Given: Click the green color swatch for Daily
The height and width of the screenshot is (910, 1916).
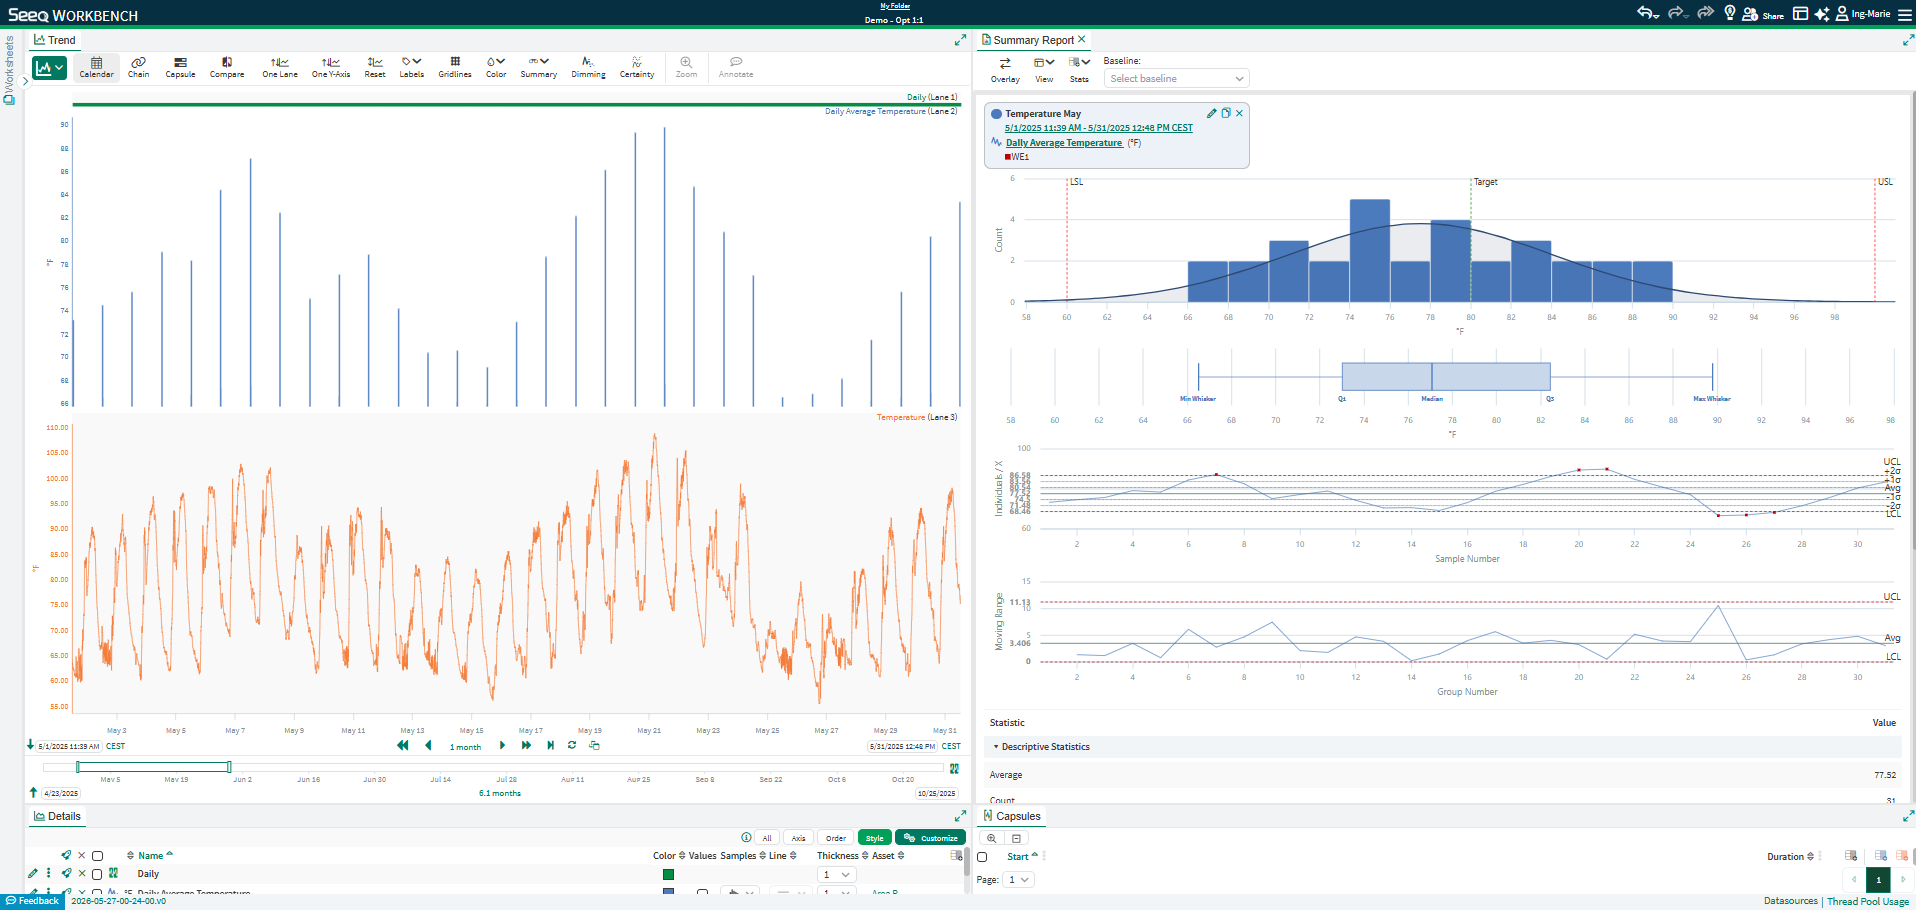Looking at the screenshot, I should pyautogui.click(x=668, y=874).
